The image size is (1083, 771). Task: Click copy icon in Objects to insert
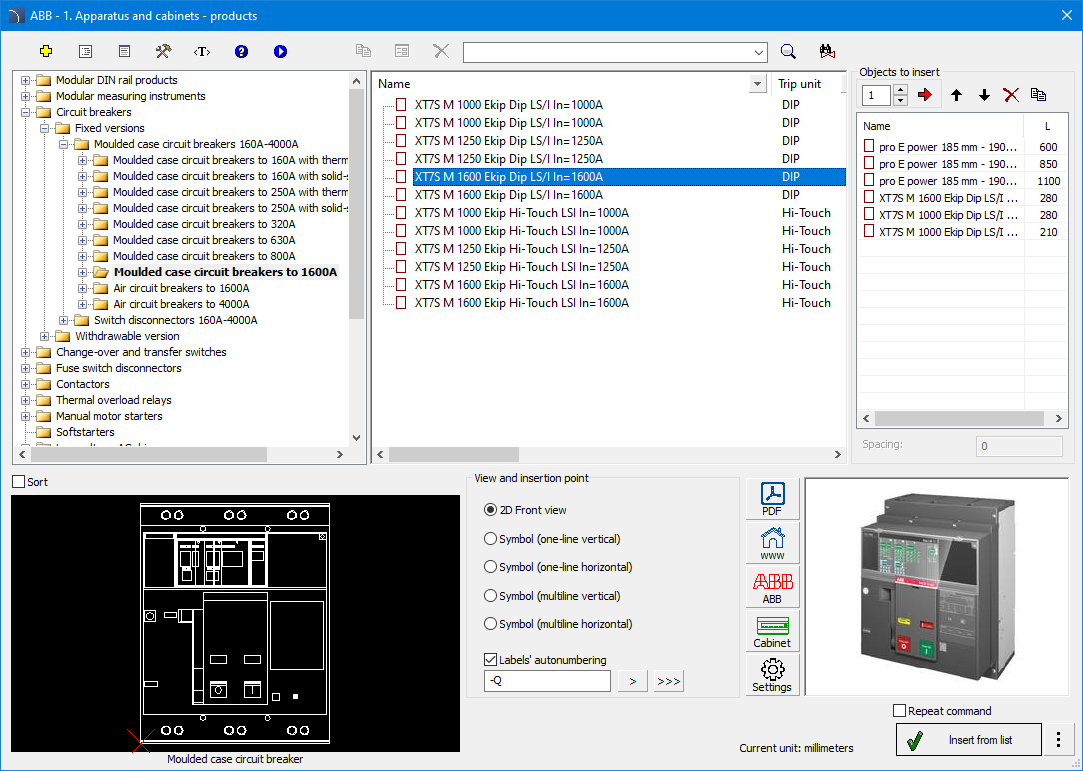tap(1038, 95)
